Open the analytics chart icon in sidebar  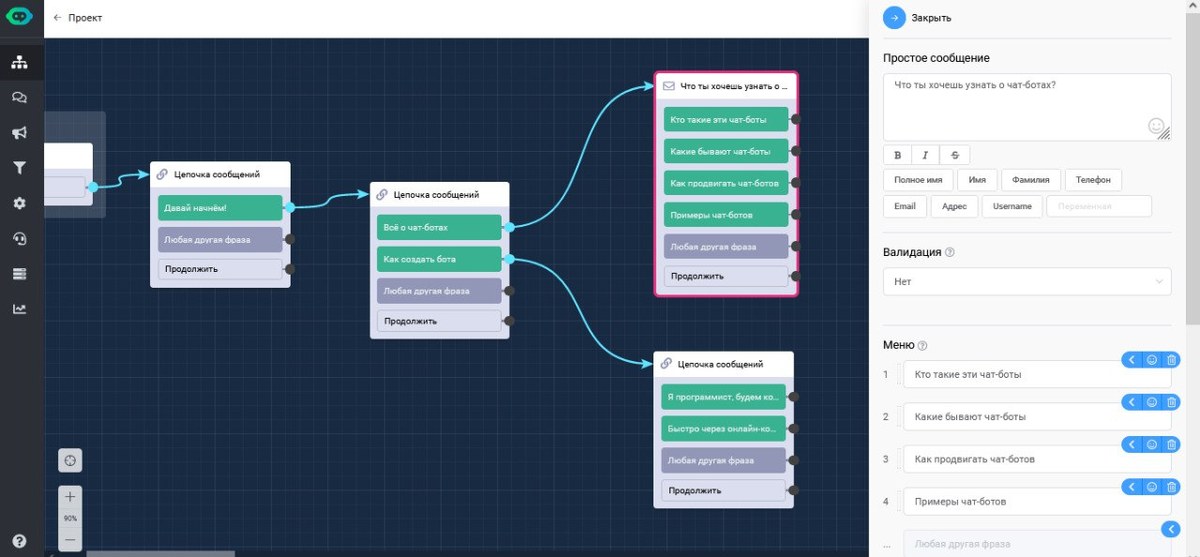click(19, 309)
